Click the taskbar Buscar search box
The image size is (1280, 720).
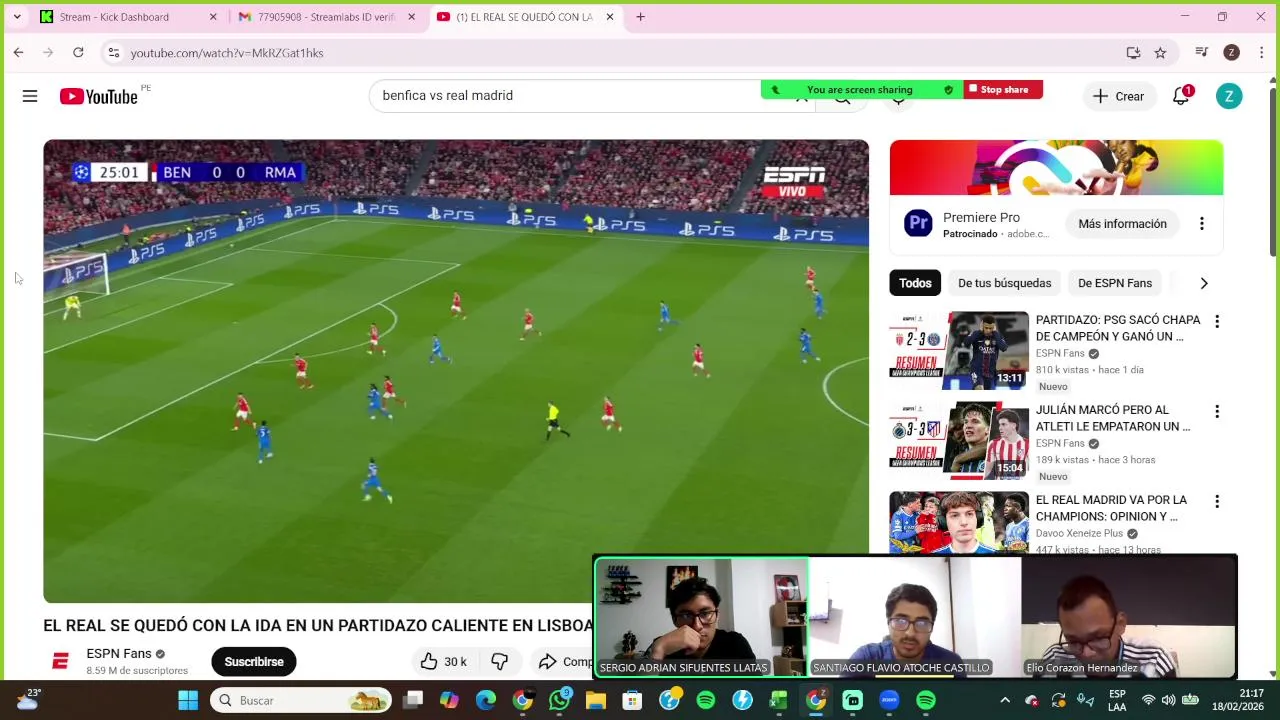point(303,701)
